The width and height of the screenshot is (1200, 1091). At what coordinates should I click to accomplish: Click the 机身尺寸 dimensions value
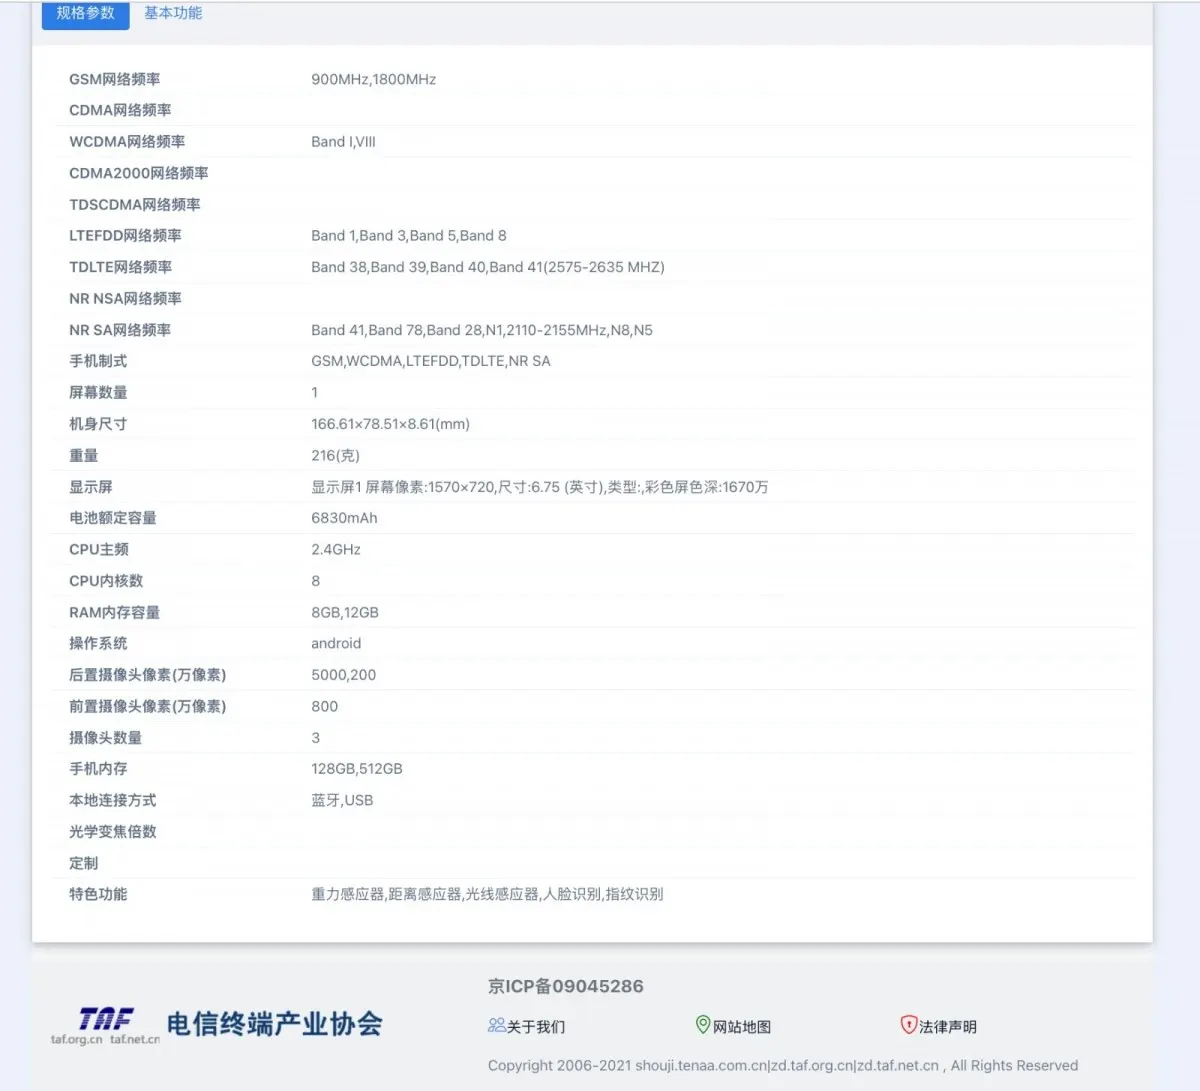click(x=391, y=423)
